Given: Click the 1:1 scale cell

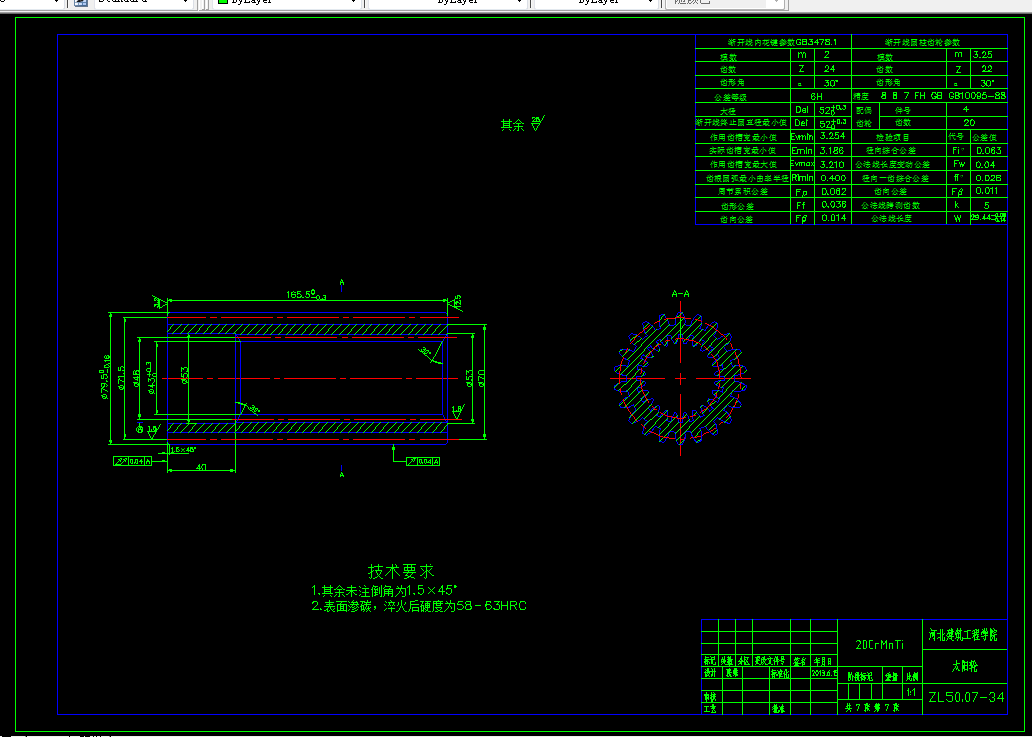Looking at the screenshot, I should point(912,692).
